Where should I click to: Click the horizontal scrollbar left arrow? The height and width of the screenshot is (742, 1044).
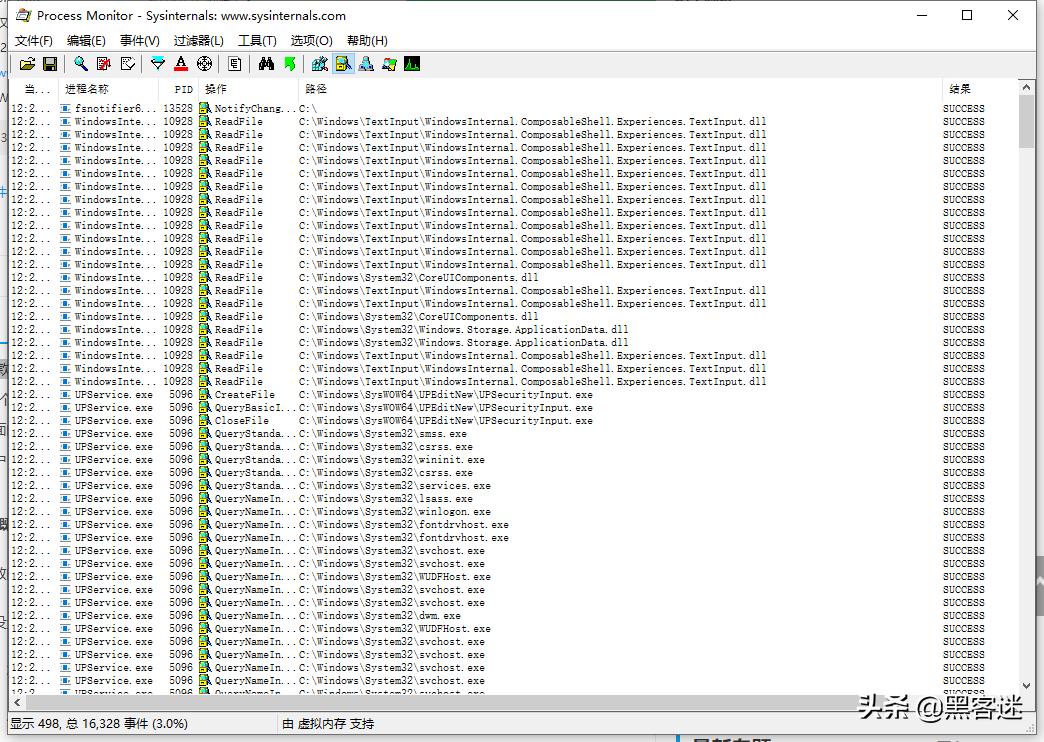coord(17,701)
